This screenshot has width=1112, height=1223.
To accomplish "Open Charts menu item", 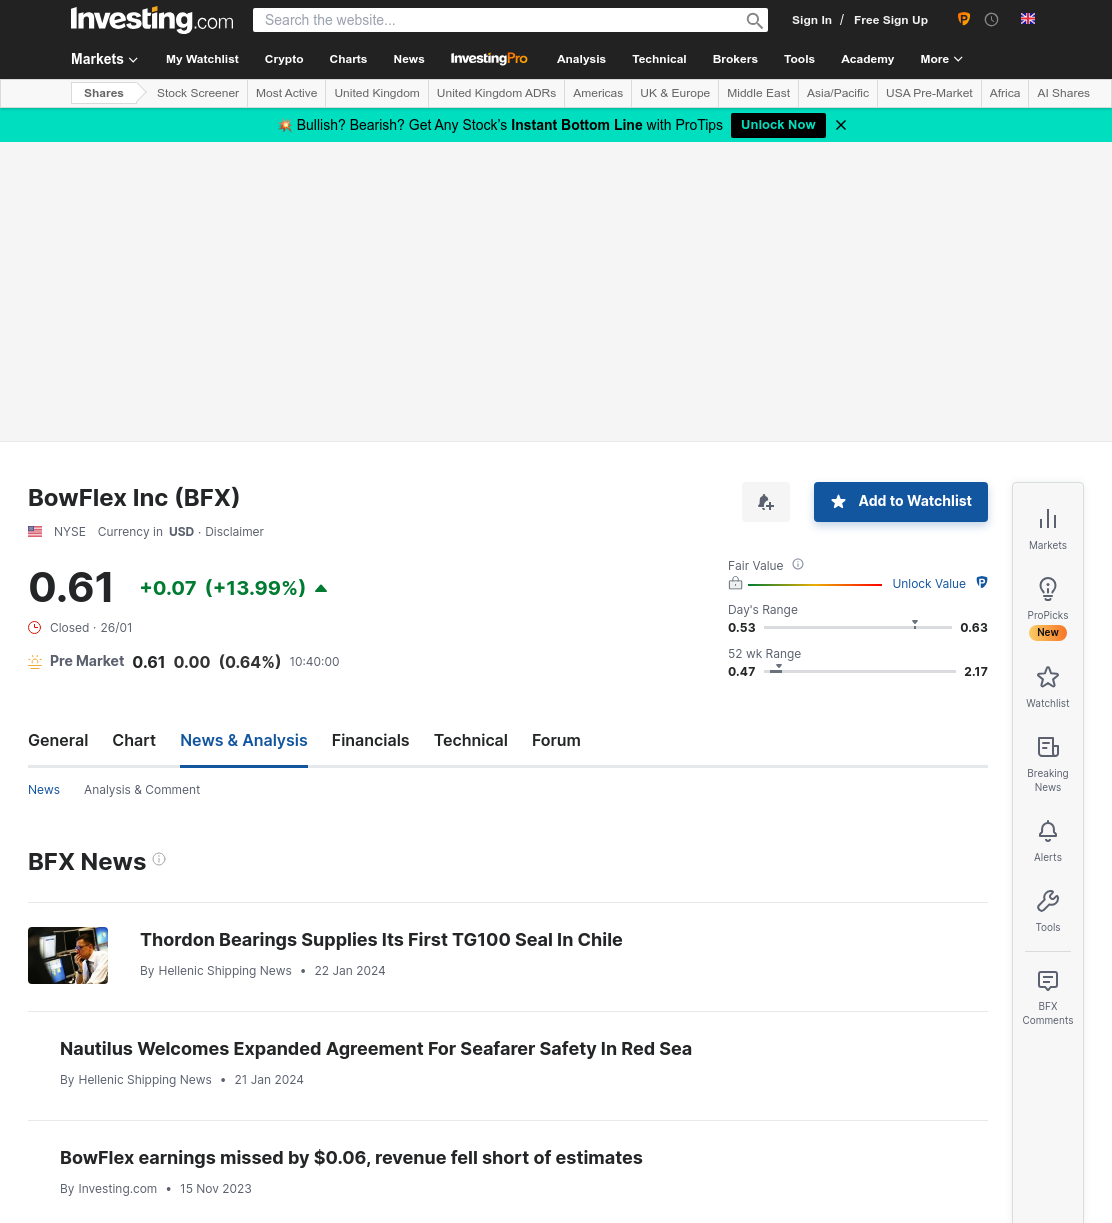I will coord(348,59).
